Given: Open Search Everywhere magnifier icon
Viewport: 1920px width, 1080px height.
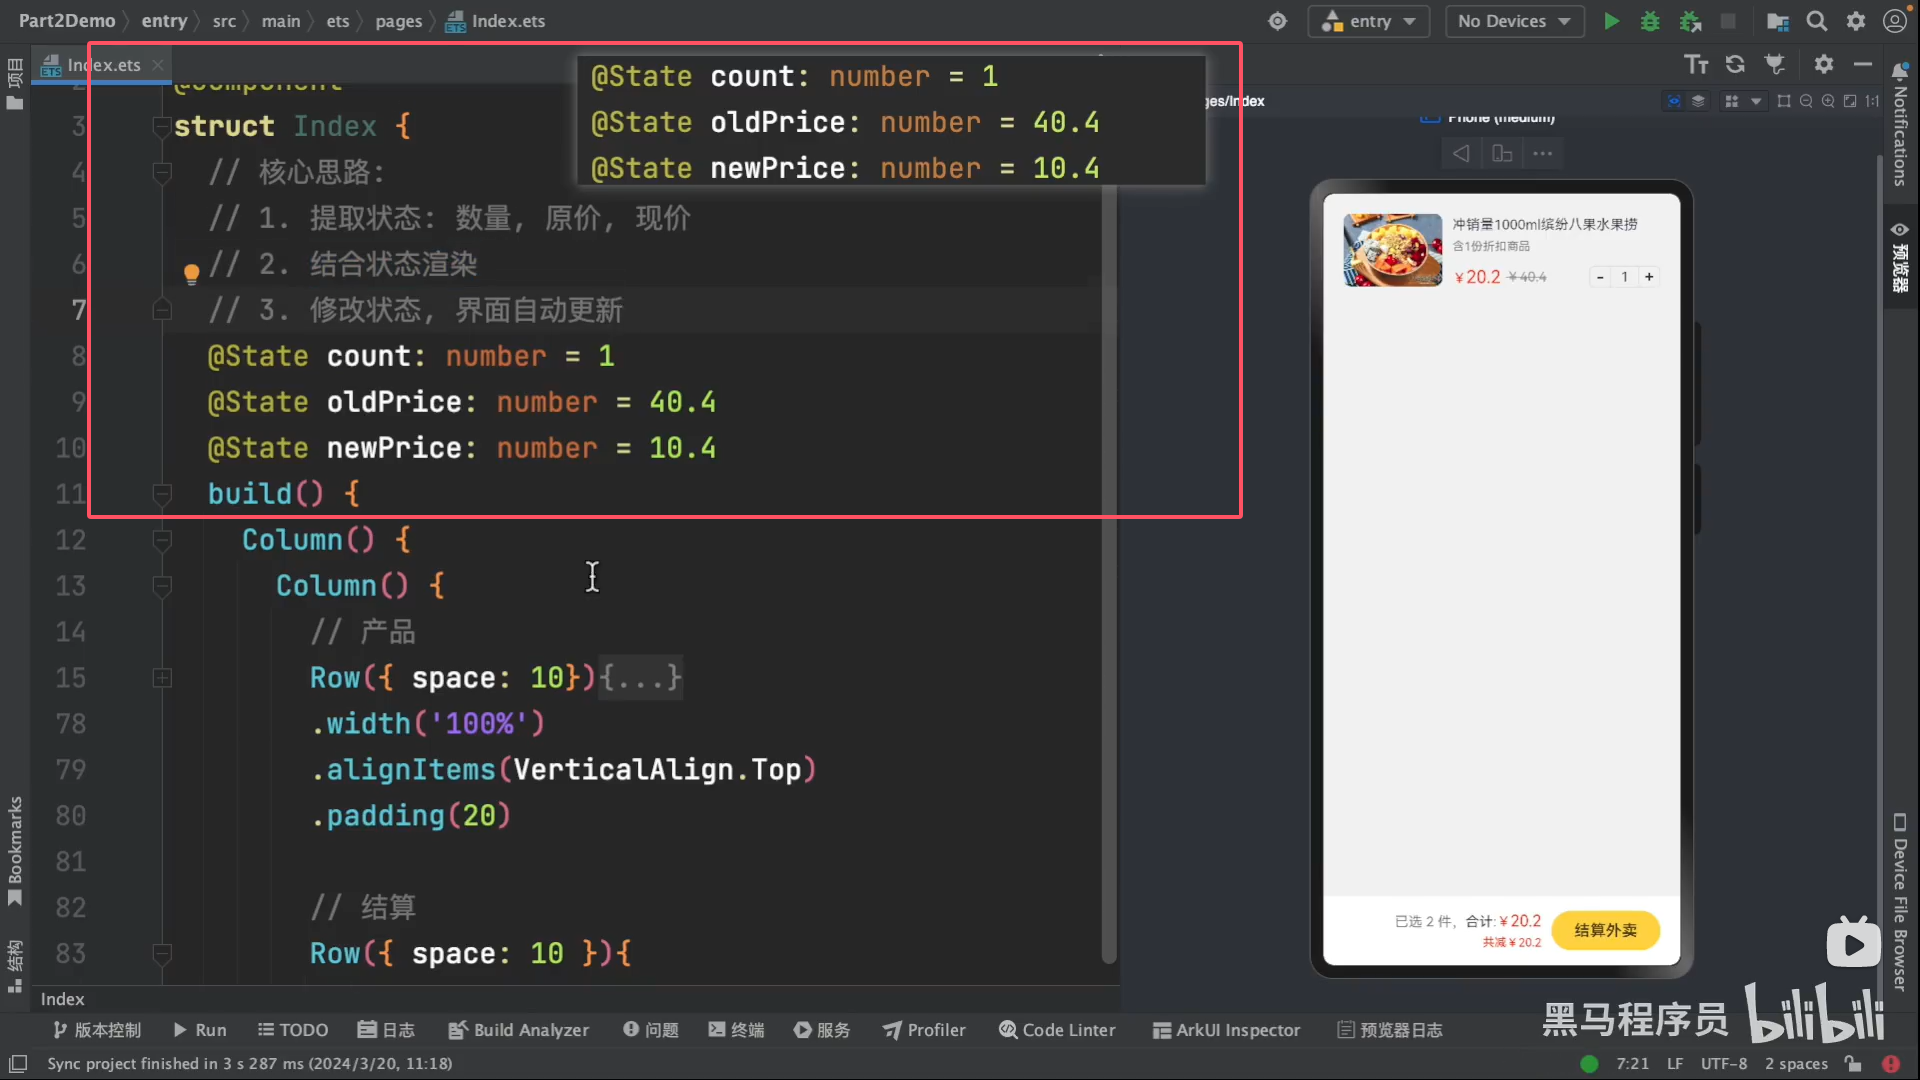Looking at the screenshot, I should 1817,21.
